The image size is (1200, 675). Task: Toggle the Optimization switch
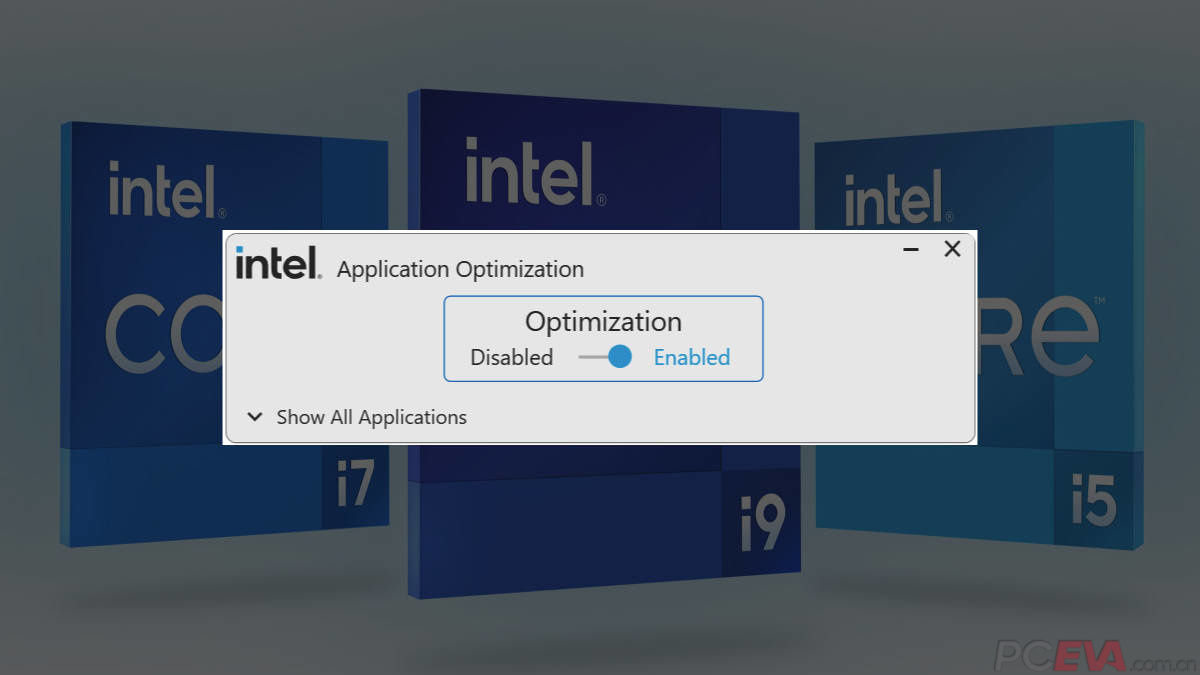606,357
